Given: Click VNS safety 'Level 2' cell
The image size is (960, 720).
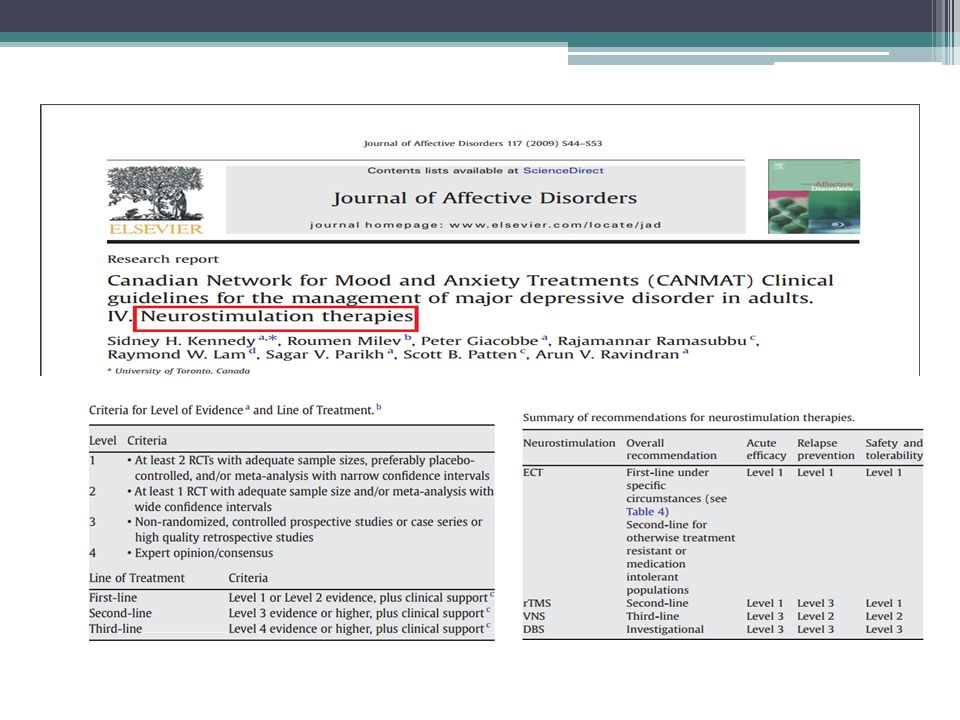Looking at the screenshot, I should point(883,617).
